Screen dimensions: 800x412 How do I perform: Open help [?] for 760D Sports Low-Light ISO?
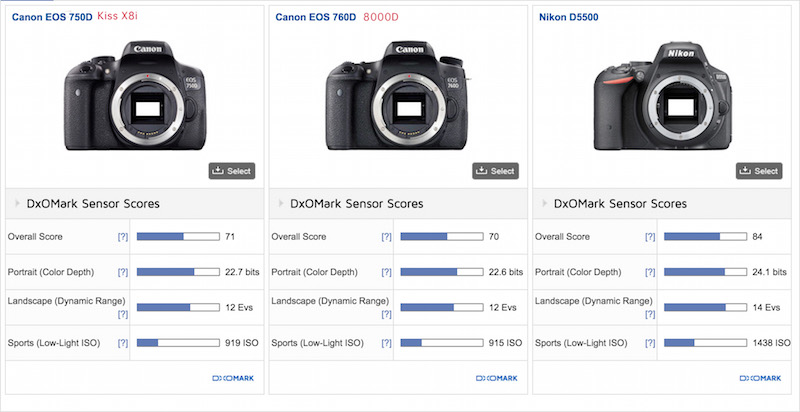pyautogui.click(x=387, y=343)
